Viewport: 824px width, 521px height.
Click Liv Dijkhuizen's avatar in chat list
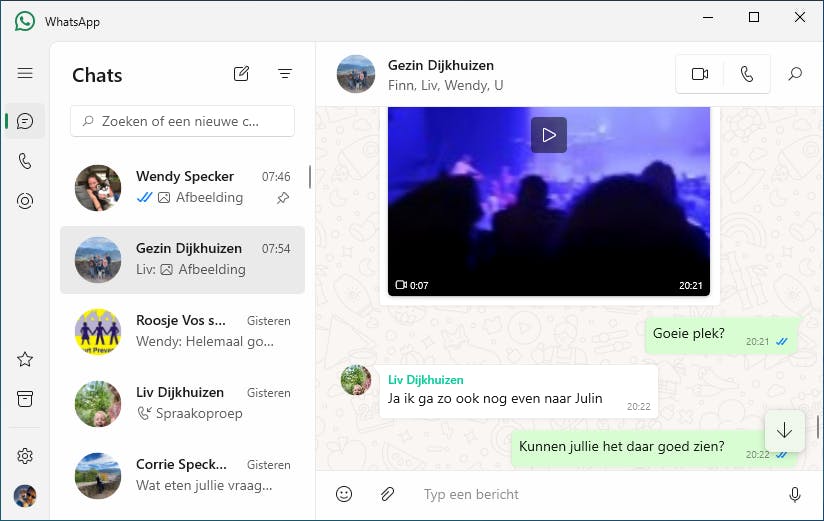98,404
